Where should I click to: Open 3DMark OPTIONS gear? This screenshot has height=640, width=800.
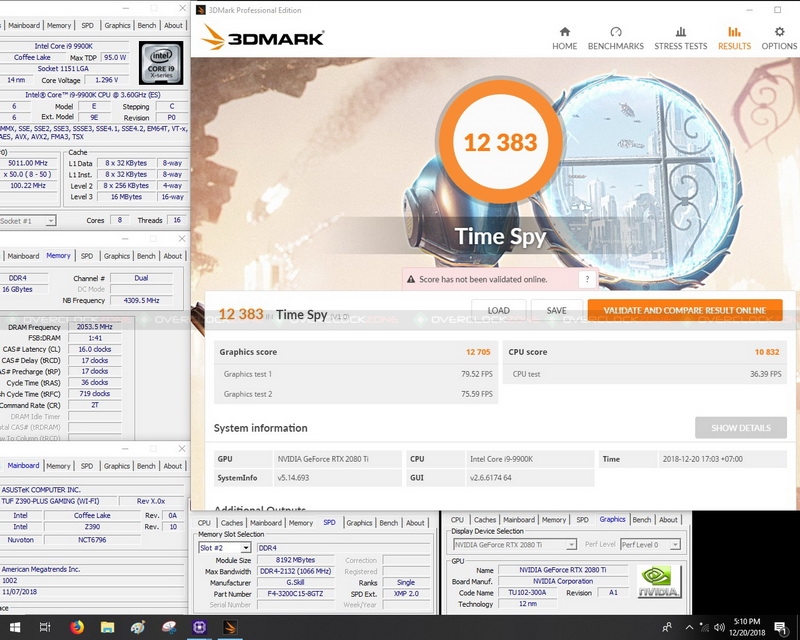pyautogui.click(x=779, y=32)
